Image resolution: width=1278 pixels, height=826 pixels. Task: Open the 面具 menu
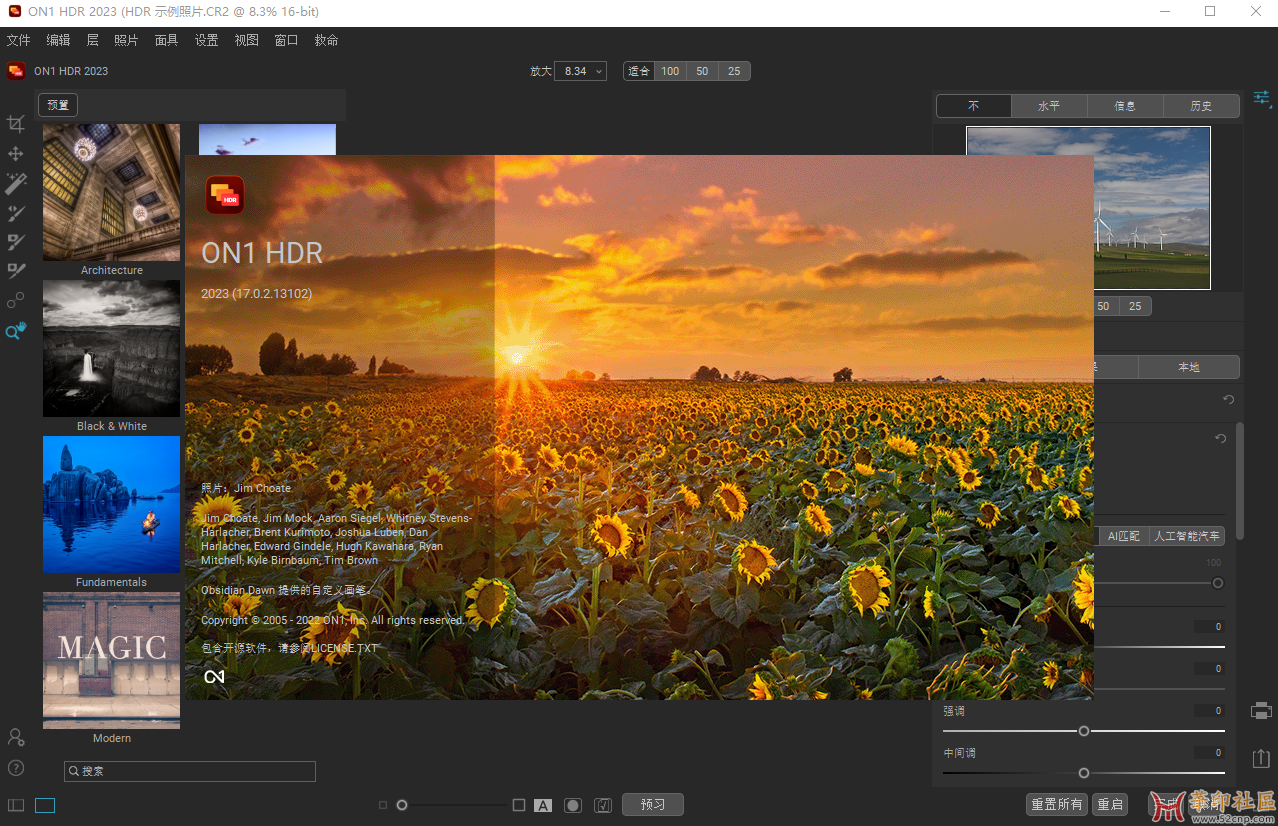click(x=166, y=40)
